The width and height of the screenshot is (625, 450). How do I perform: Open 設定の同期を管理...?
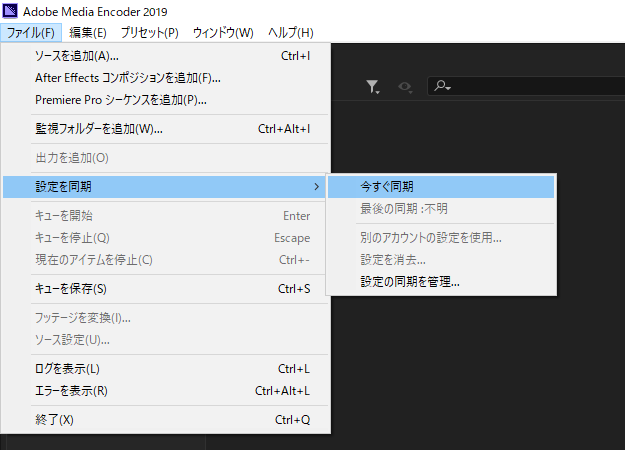[441, 282]
